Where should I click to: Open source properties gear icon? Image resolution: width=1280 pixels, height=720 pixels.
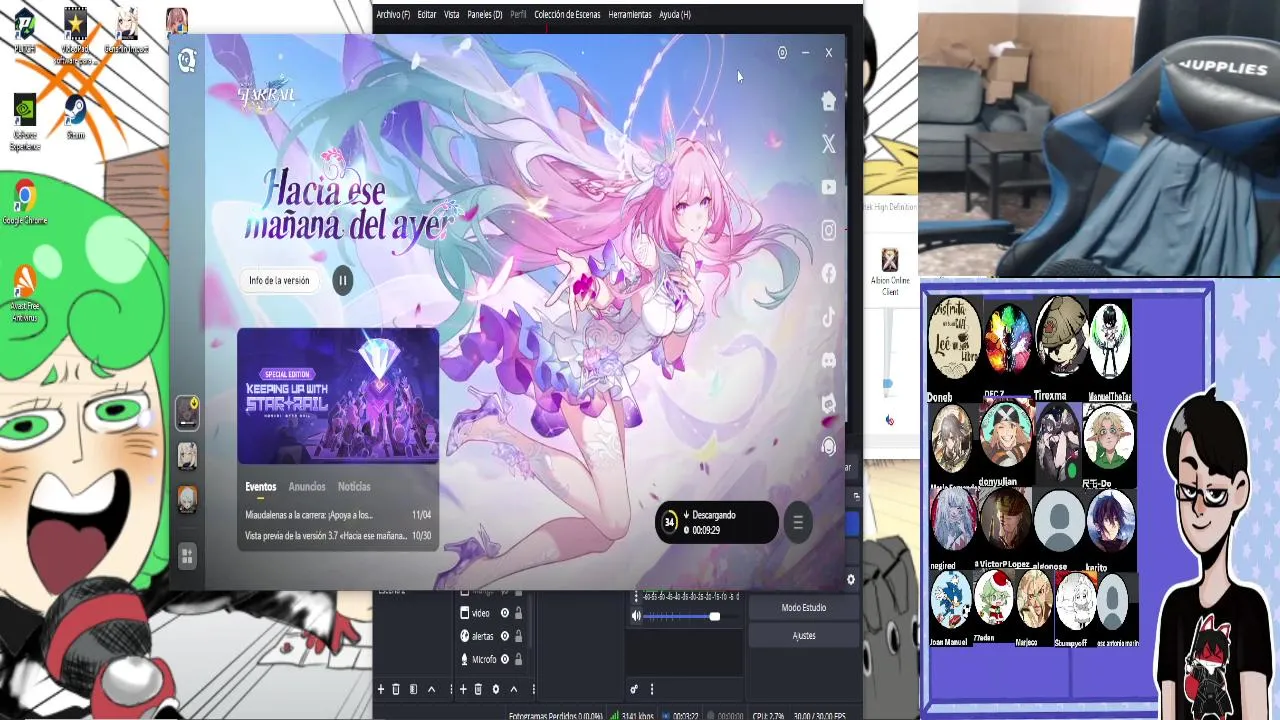point(495,689)
